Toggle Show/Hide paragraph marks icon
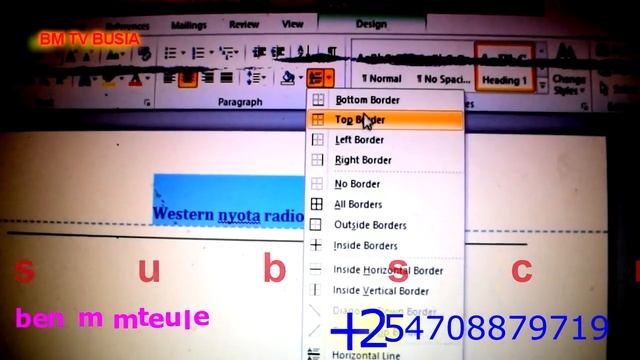 tap(332, 51)
